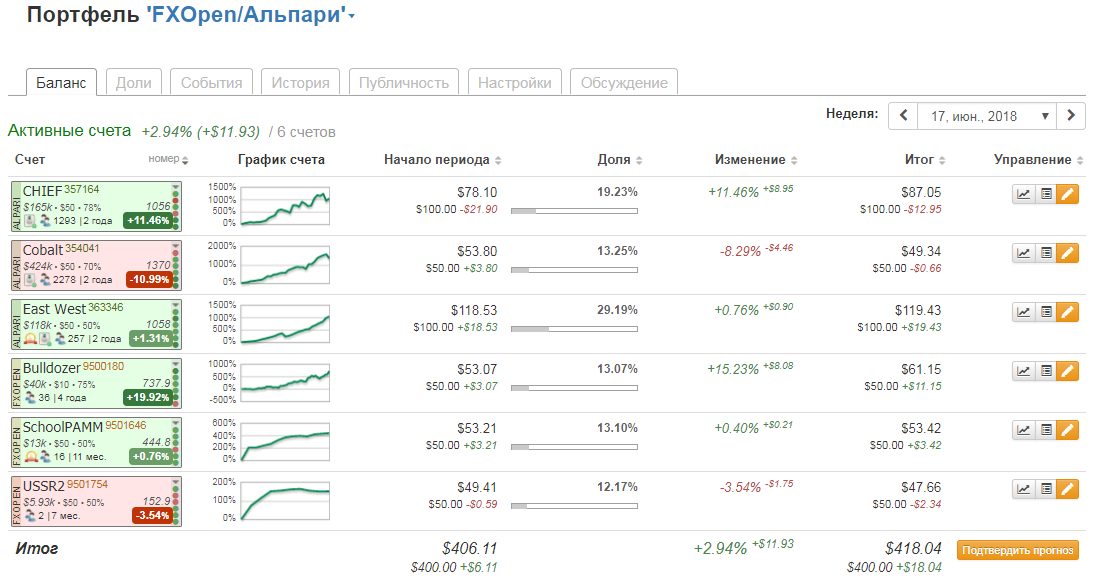Open the week date dropdown
Image resolution: width=1093 pixels, height=583 pixels.
tap(987, 116)
